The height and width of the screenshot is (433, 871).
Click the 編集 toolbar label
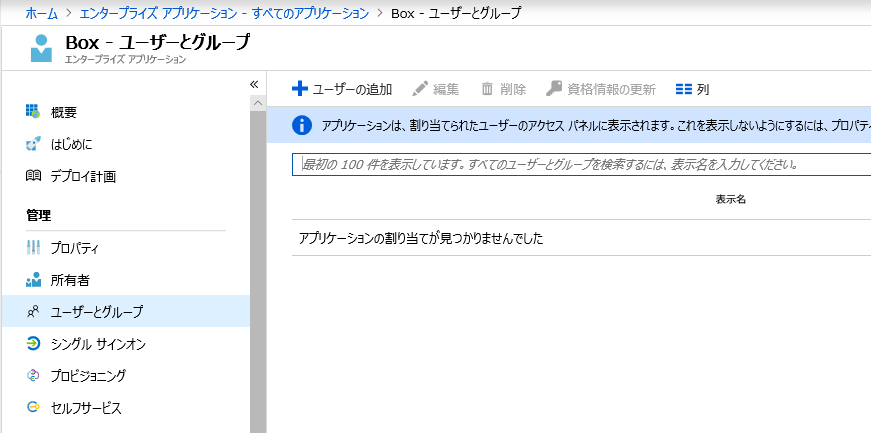pos(446,89)
